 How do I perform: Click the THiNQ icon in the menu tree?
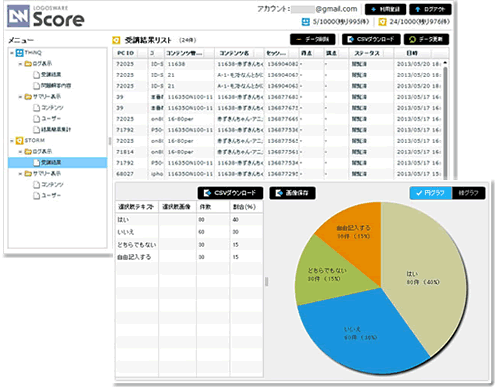[x=20, y=53]
